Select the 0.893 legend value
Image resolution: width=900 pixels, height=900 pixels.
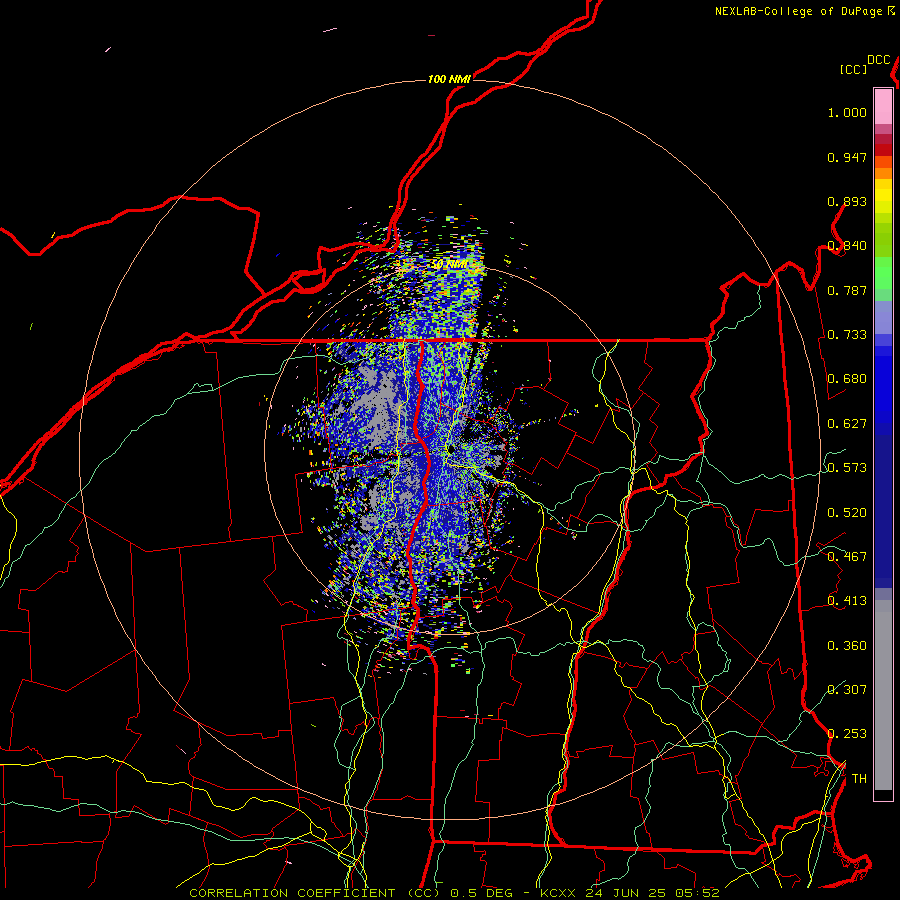coord(847,201)
